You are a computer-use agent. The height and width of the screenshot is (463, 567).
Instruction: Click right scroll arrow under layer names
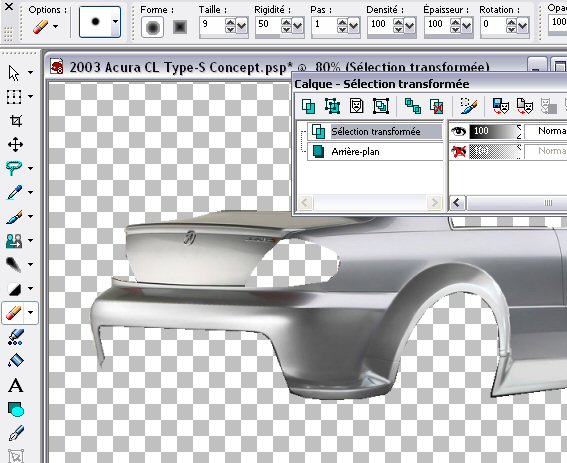pos(434,203)
